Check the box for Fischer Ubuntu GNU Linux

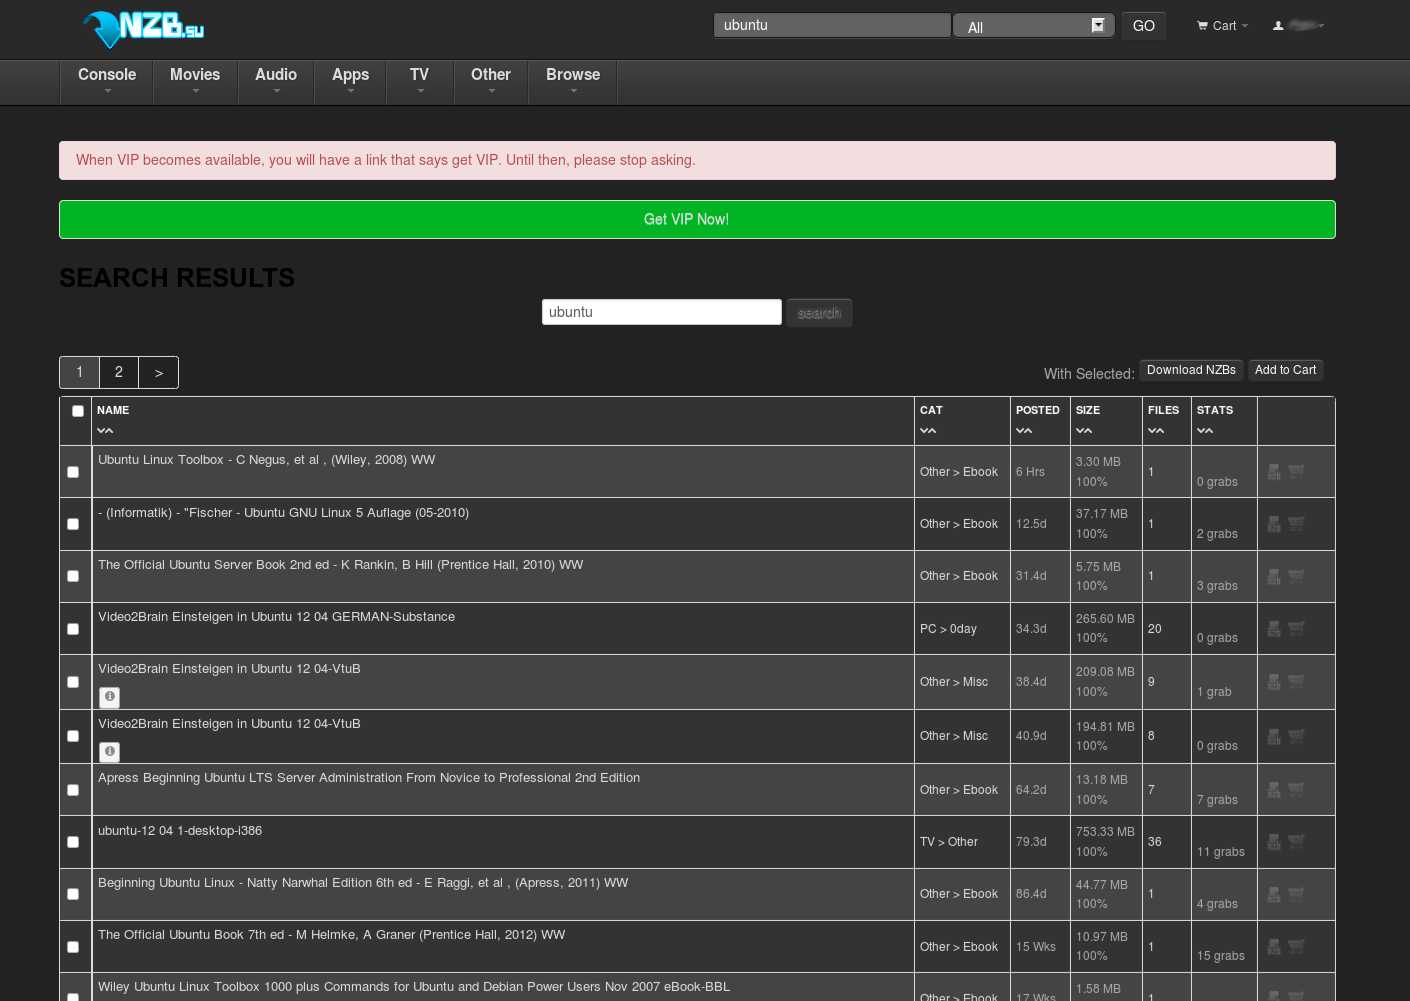[x=73, y=524]
